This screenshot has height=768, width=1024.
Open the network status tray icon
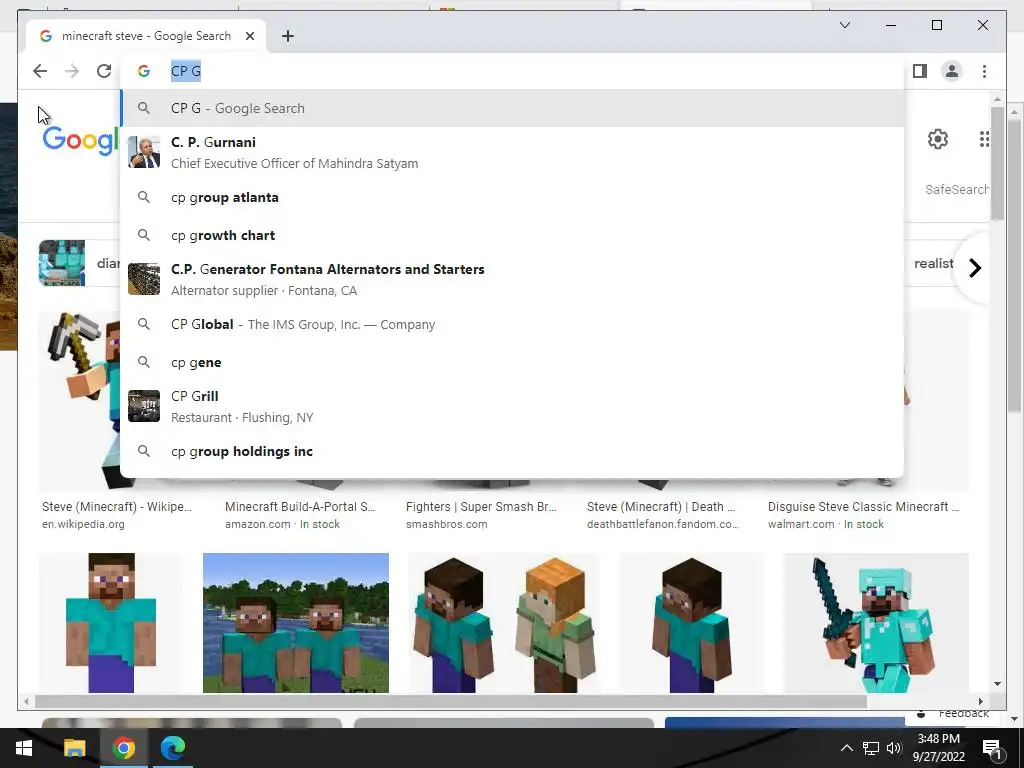click(x=870, y=748)
